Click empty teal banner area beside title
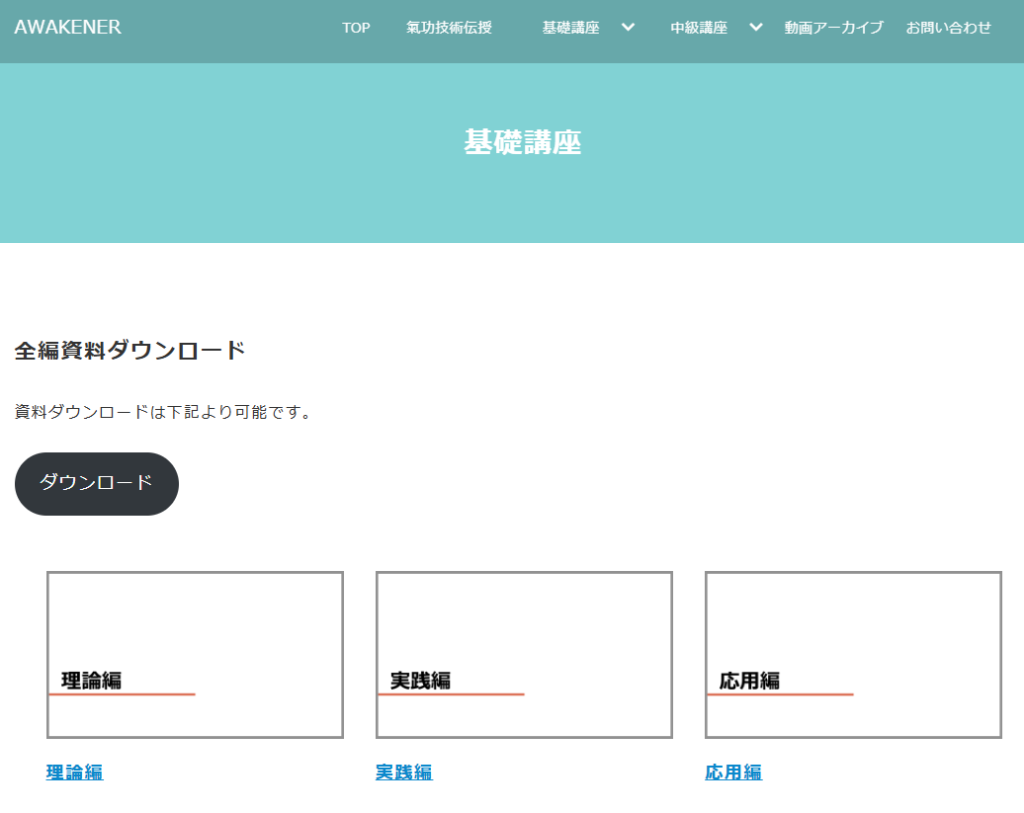Image resolution: width=1024 pixels, height=813 pixels. [200, 150]
